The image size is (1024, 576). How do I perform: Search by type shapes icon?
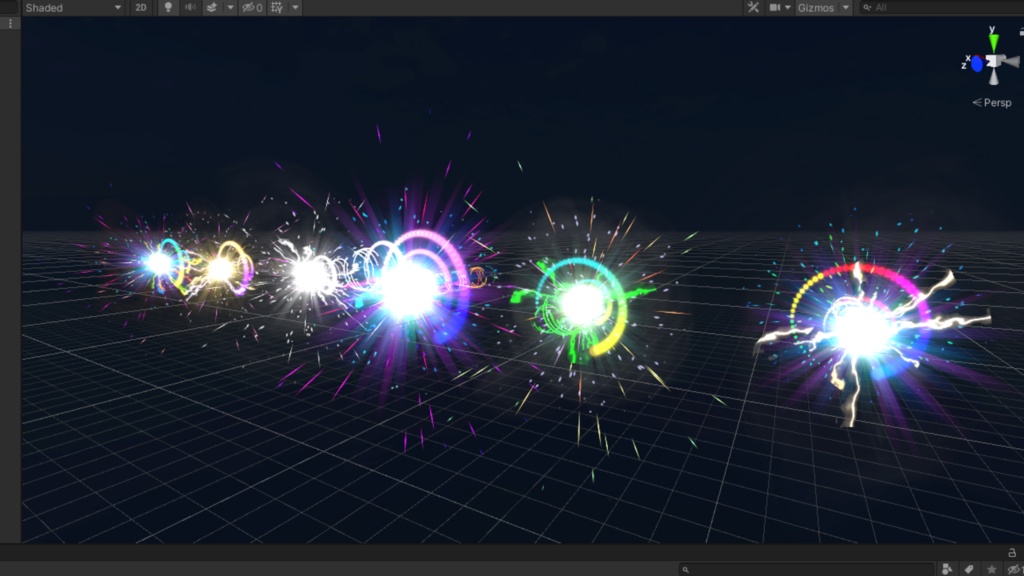coord(947,569)
